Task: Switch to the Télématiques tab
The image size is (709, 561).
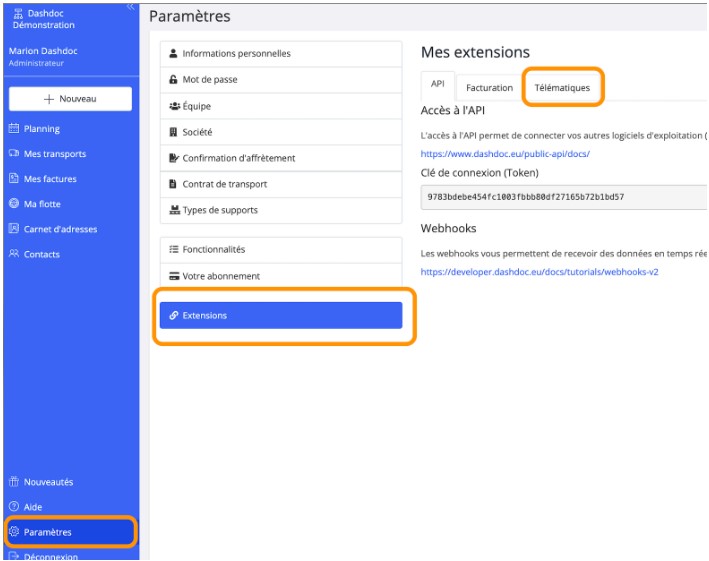Action: click(x=562, y=88)
